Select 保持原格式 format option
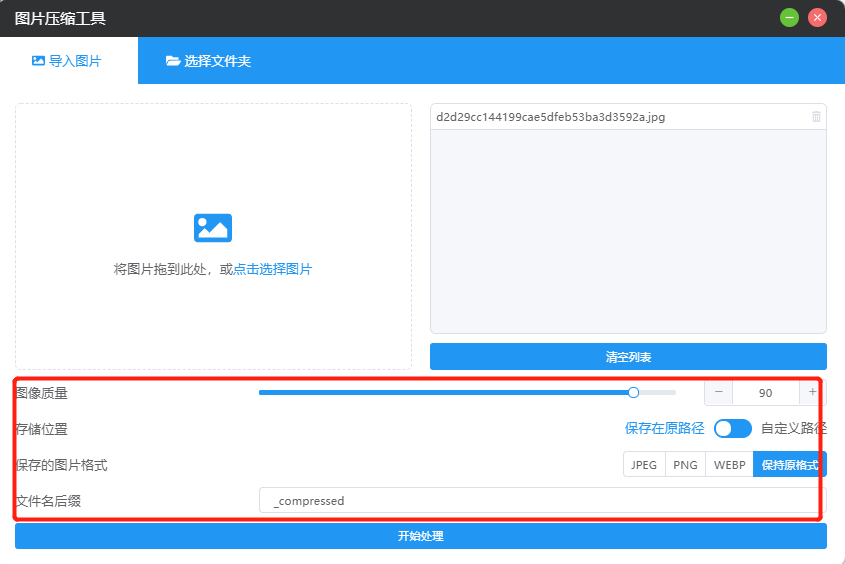Image resolution: width=845 pixels, height=564 pixels. (x=789, y=465)
